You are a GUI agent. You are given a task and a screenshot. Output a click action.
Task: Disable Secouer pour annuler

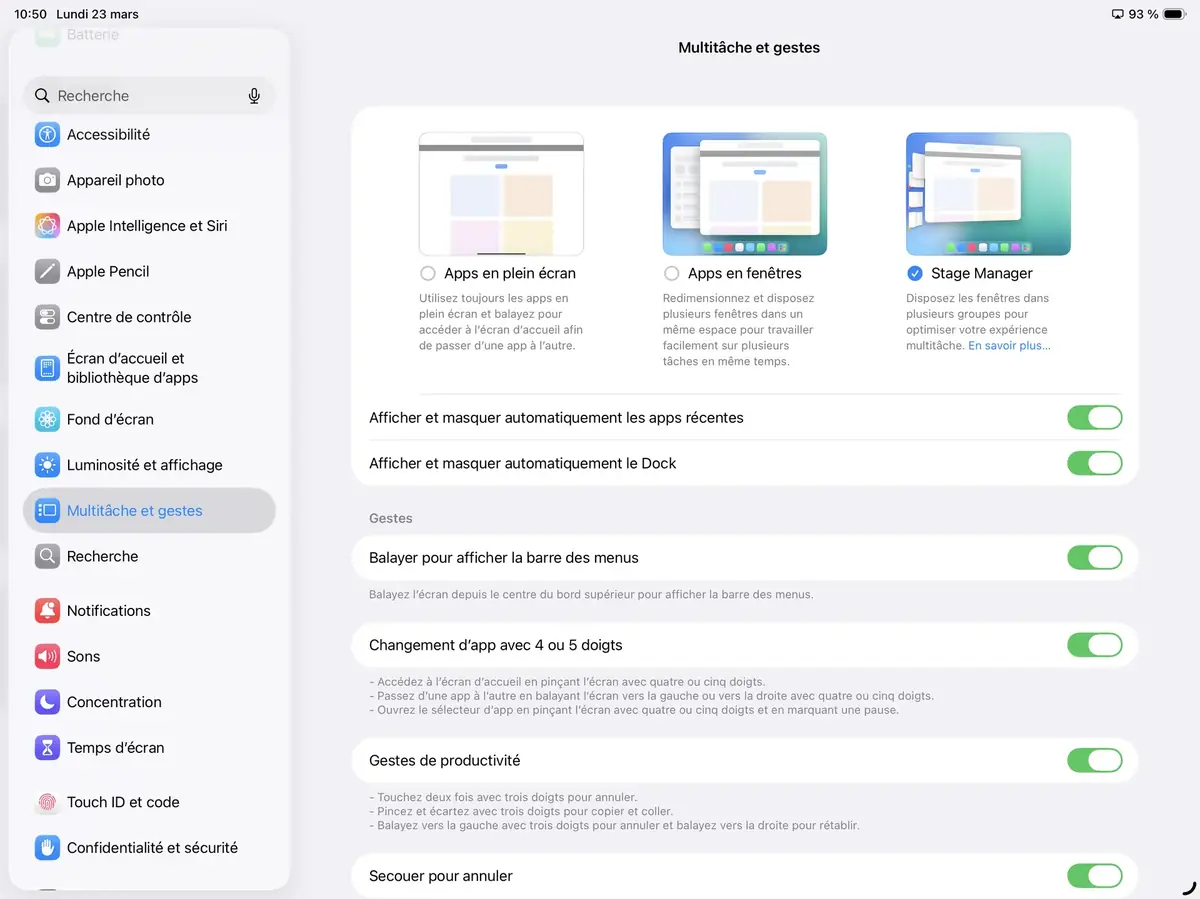click(1095, 876)
